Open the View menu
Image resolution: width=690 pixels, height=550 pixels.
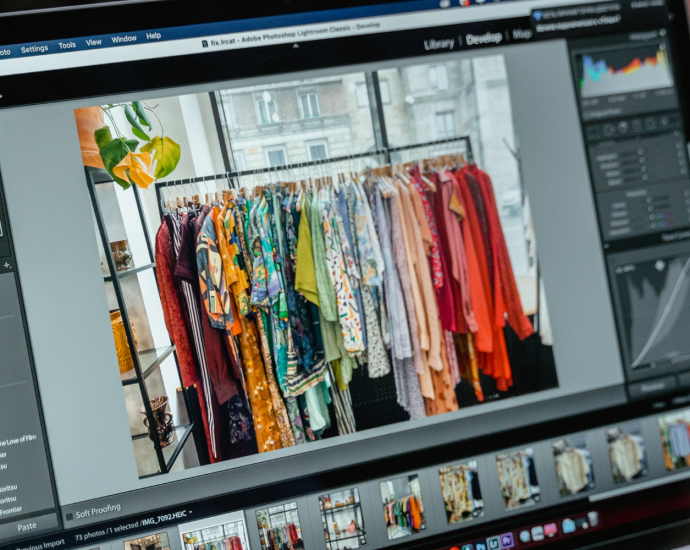pos(93,42)
